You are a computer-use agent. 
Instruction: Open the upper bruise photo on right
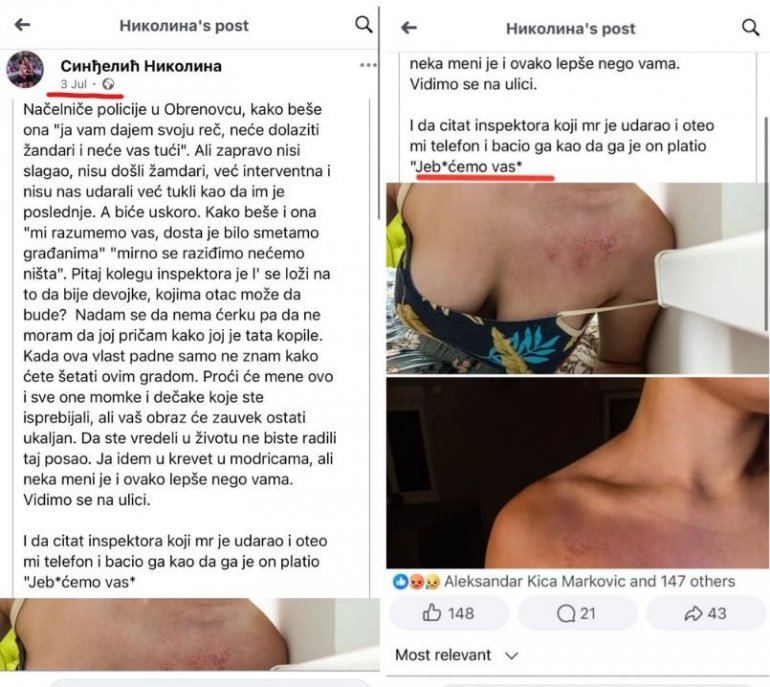(x=578, y=278)
